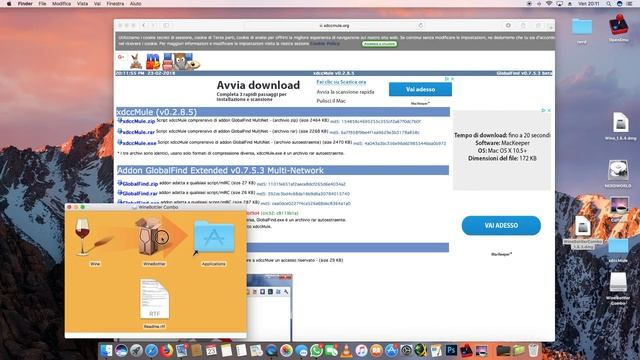Launch Firefox from the Dock
Screen dimensions: 640x360
(x=167, y=351)
